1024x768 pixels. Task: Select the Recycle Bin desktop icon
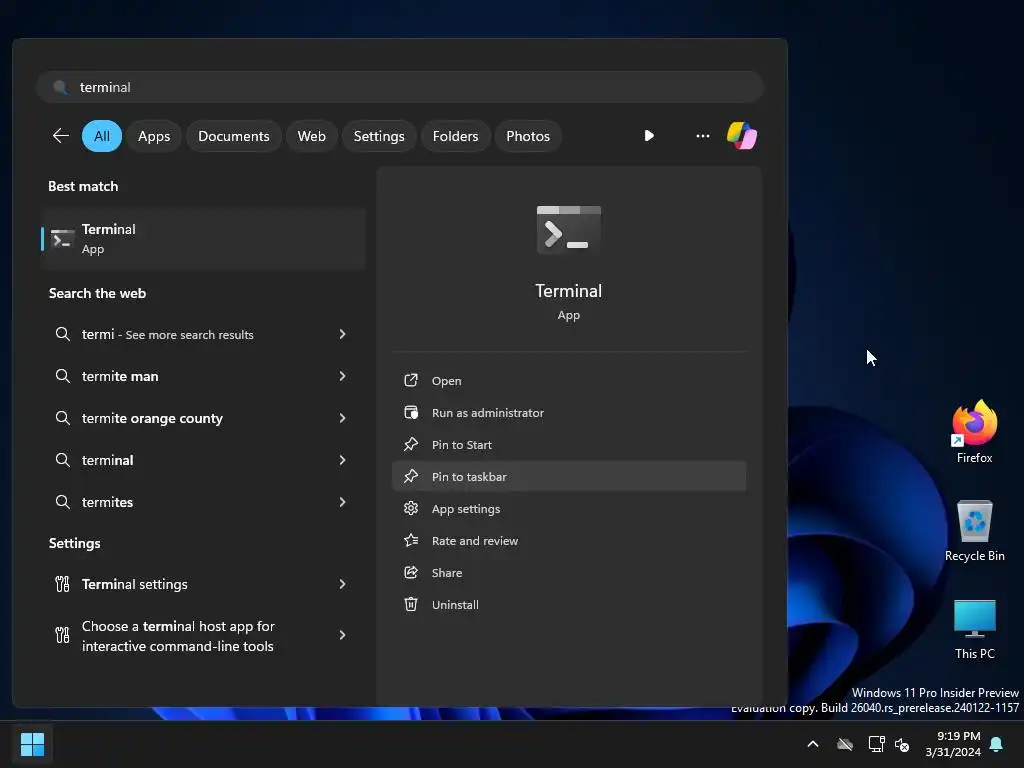pyautogui.click(x=974, y=530)
